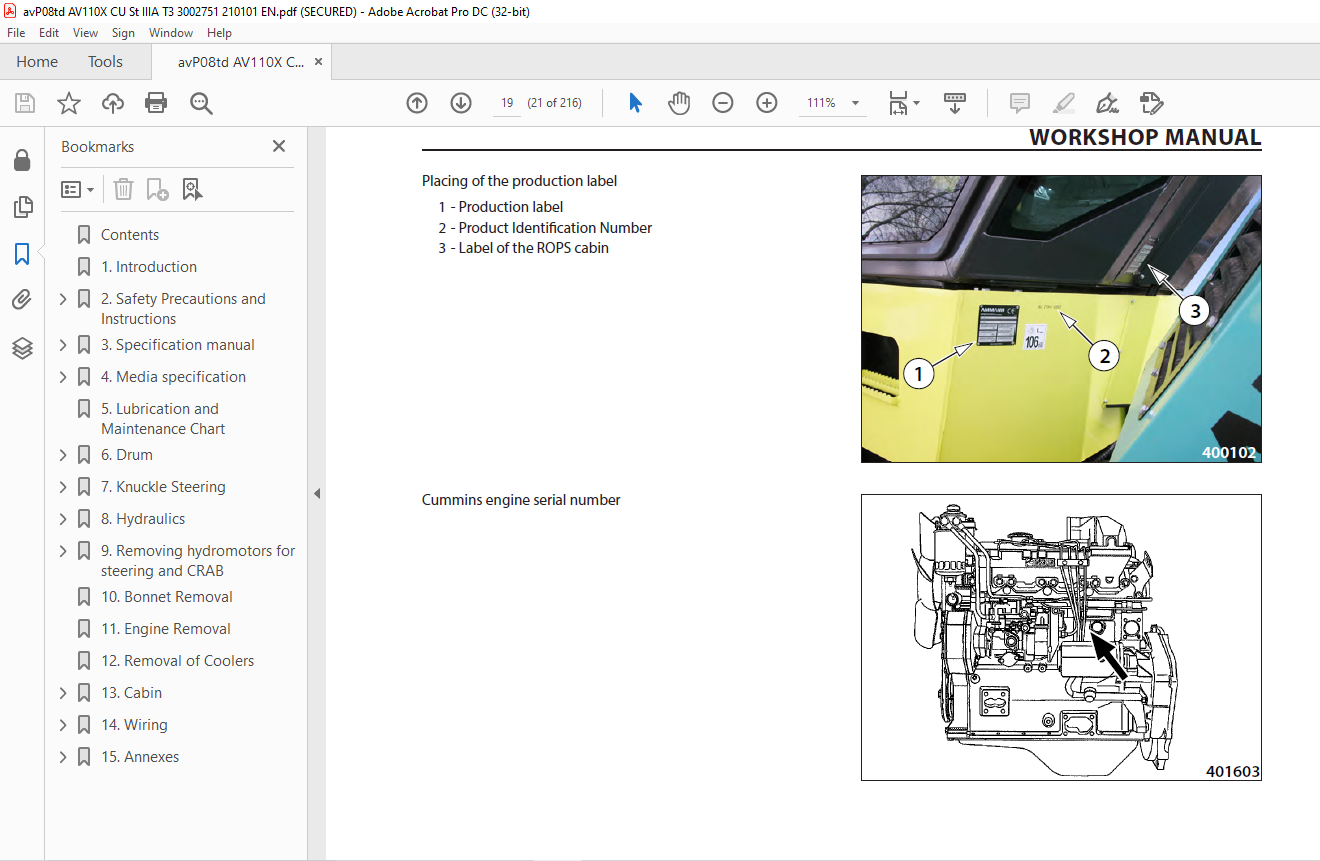Open the find text magnifier icon
The image size is (1320, 861).
click(x=201, y=103)
